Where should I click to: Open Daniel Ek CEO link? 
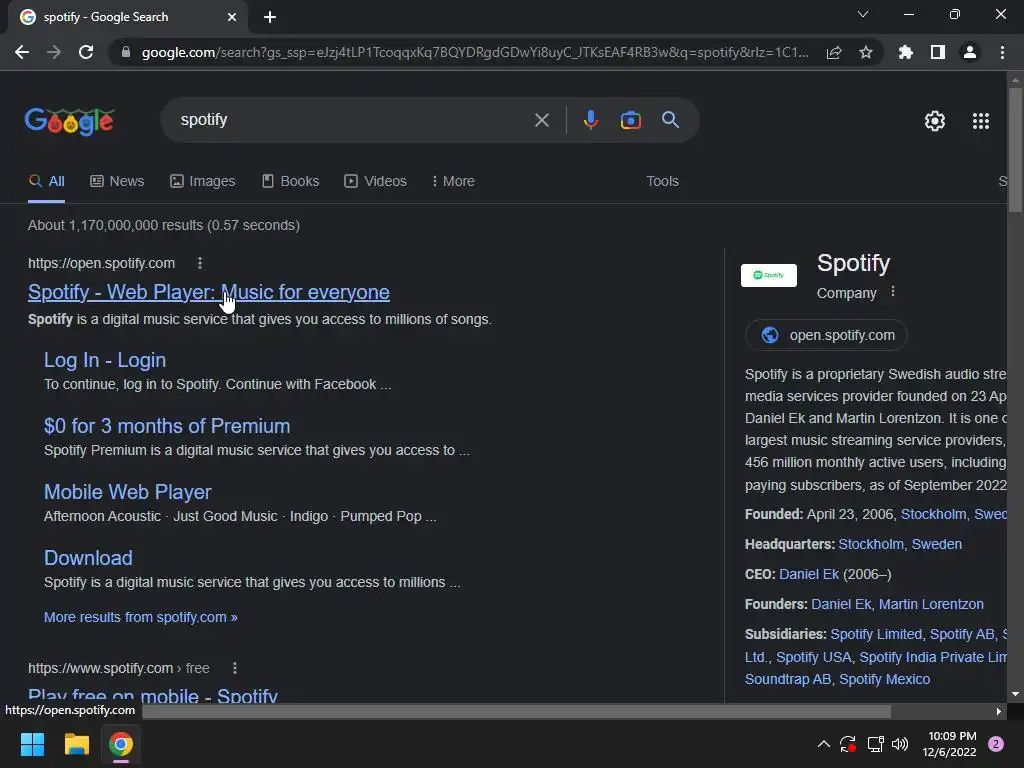tap(808, 574)
